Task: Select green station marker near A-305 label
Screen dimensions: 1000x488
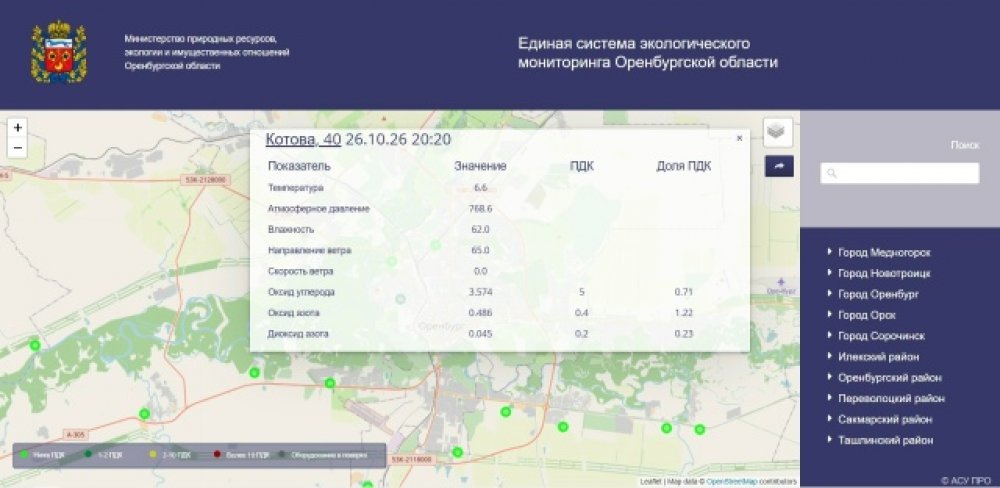Action: (x=144, y=414)
